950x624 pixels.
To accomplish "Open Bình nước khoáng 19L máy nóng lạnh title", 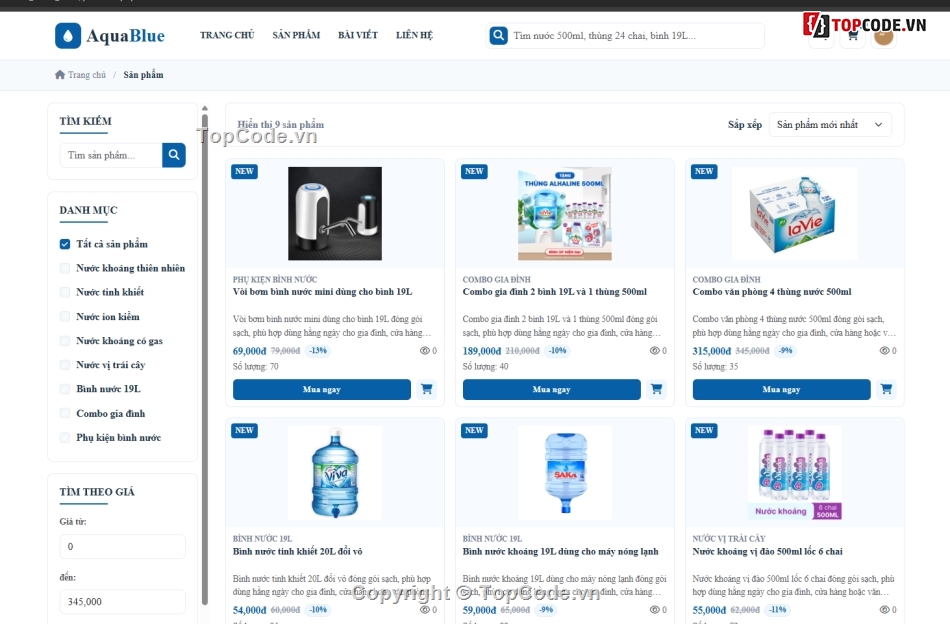I will [560, 551].
